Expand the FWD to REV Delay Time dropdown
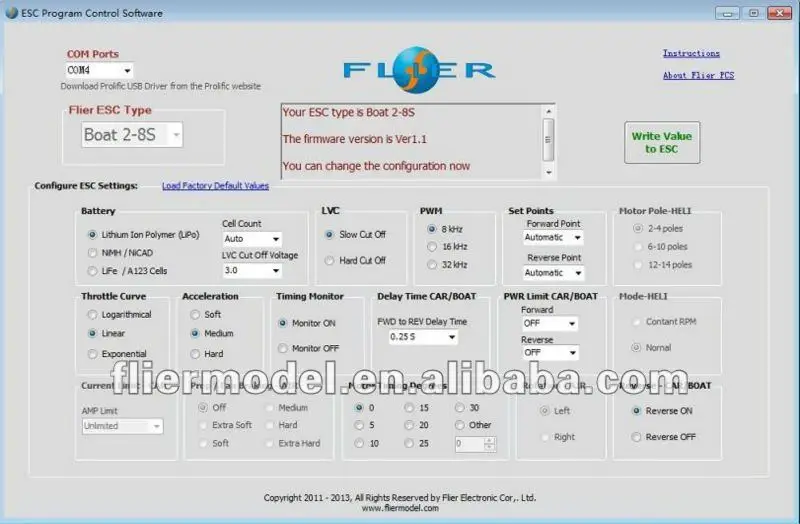The width and height of the screenshot is (800, 524). click(x=423, y=337)
